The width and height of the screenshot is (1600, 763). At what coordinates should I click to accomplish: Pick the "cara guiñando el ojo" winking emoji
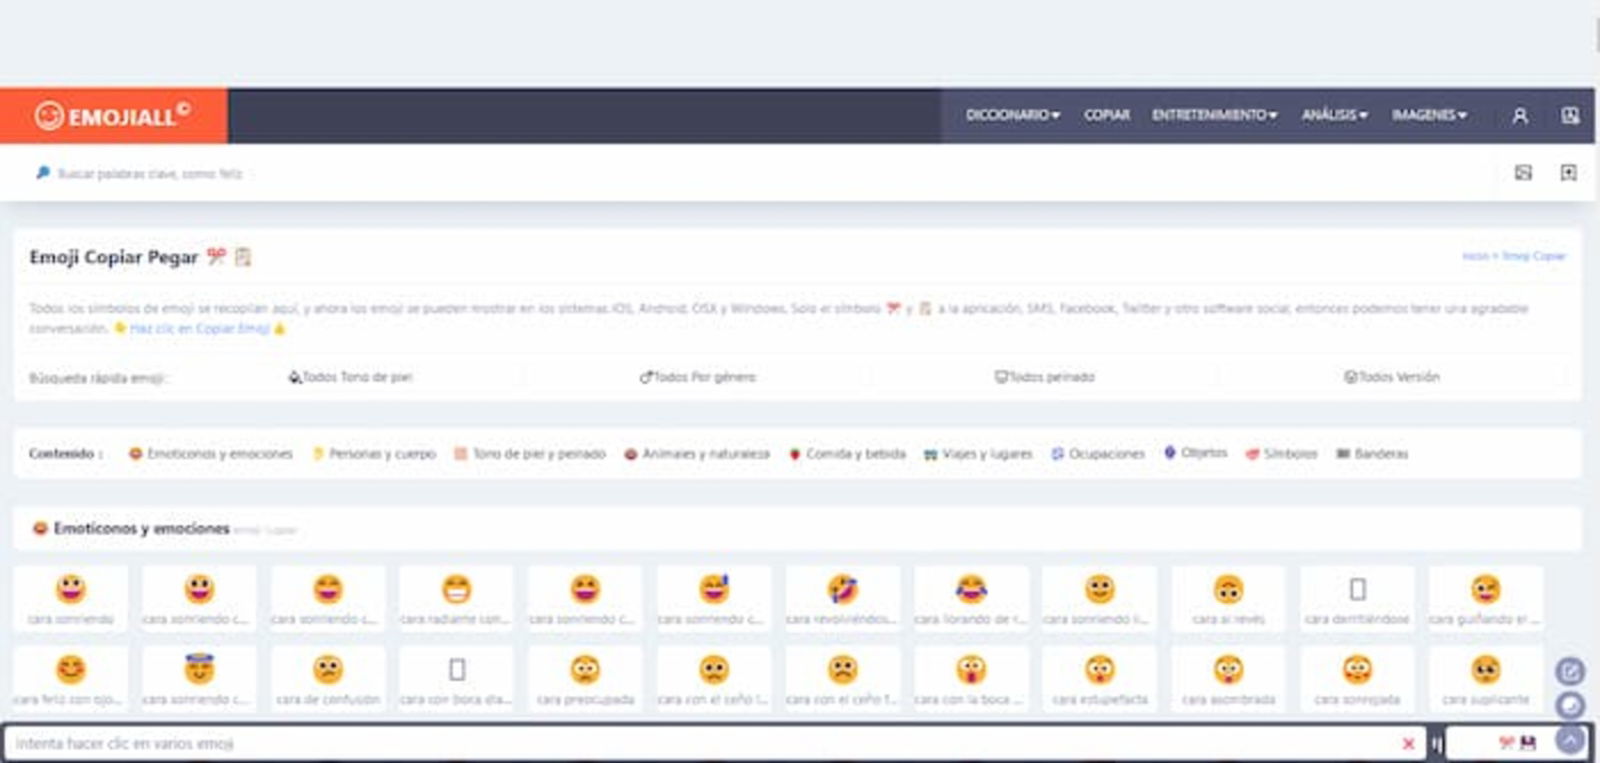[1485, 598]
